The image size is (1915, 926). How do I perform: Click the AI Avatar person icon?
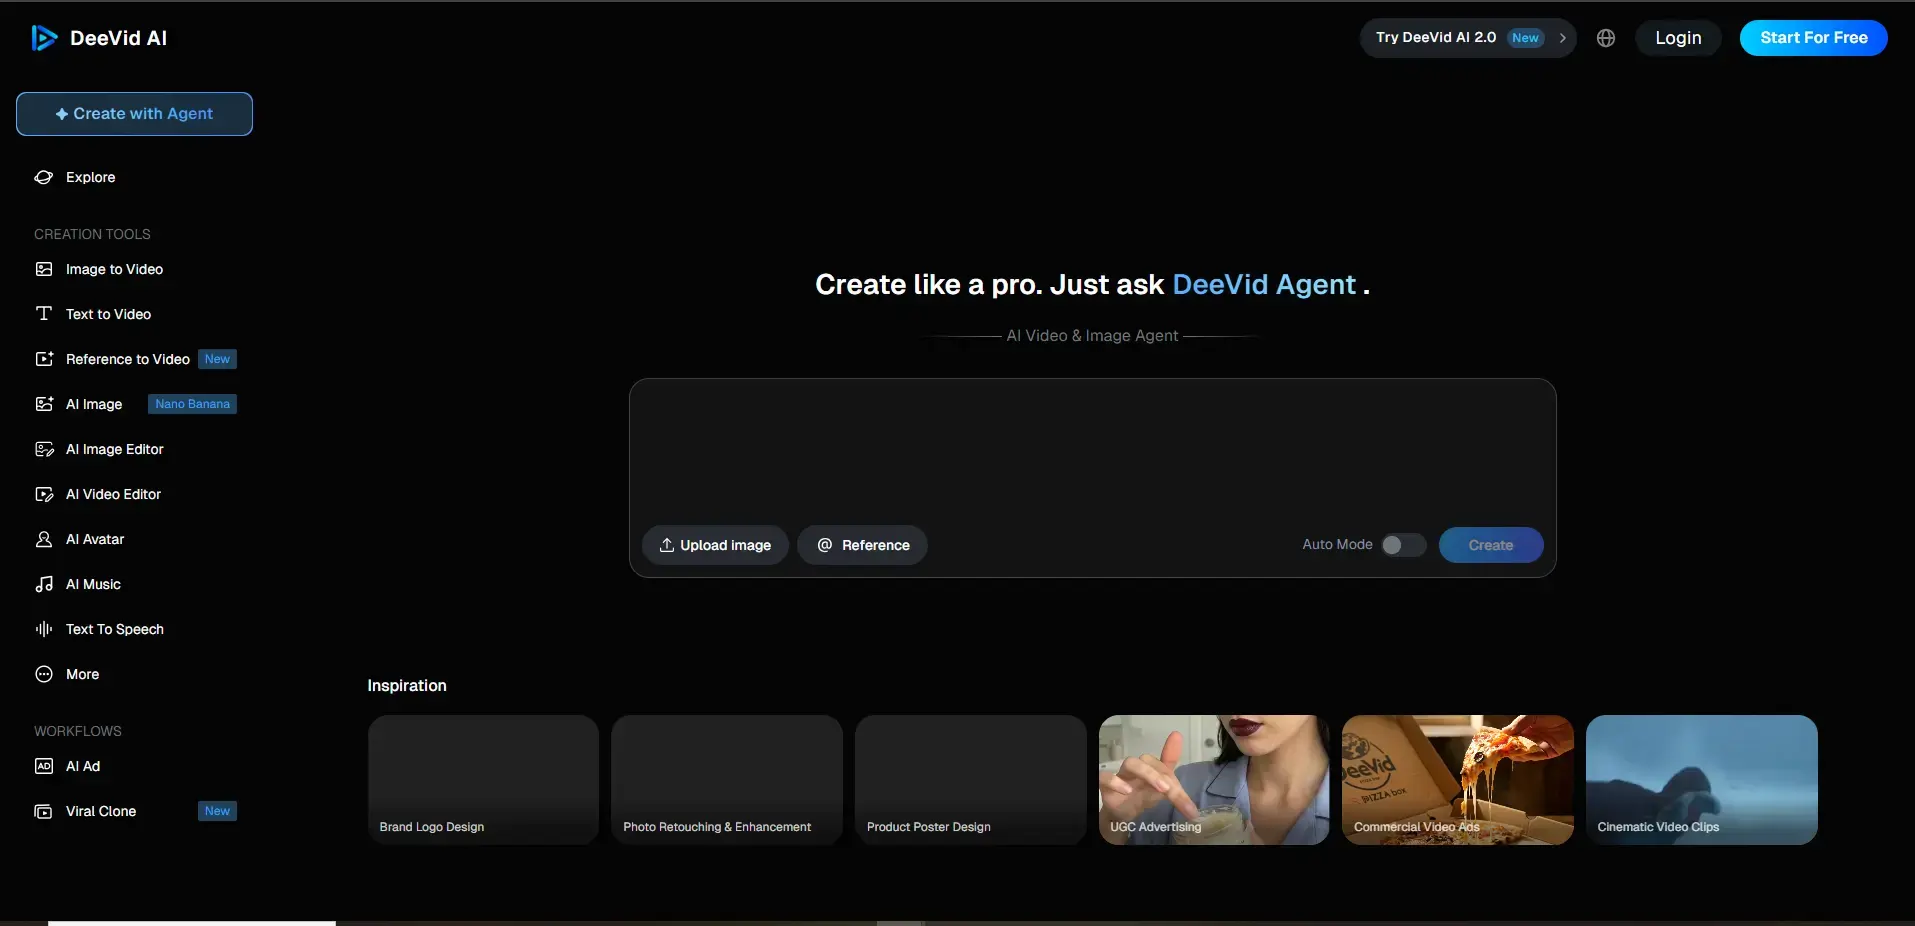pos(44,539)
